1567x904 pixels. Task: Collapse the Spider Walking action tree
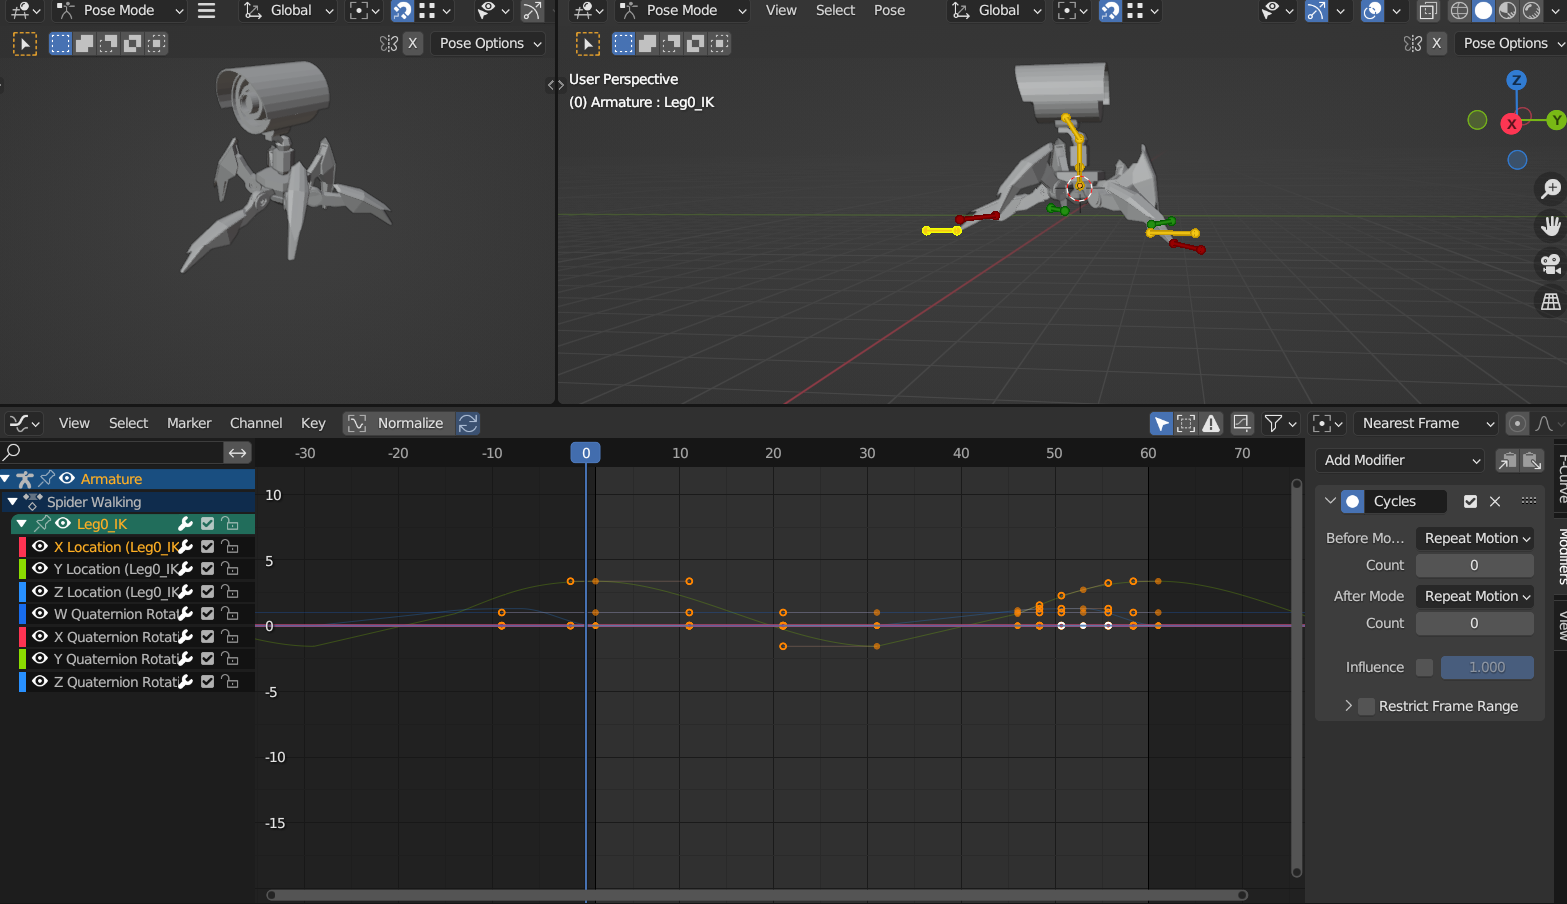click(x=12, y=502)
